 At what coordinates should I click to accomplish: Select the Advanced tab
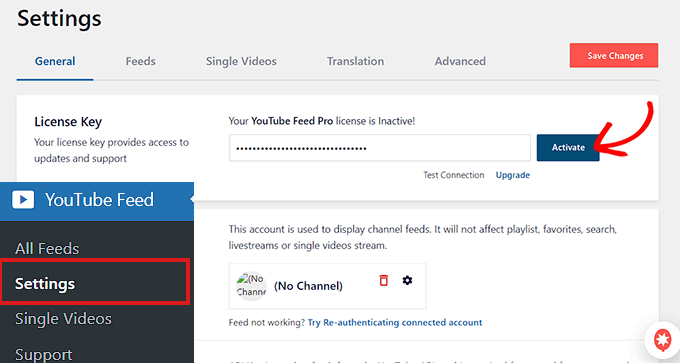tap(460, 61)
